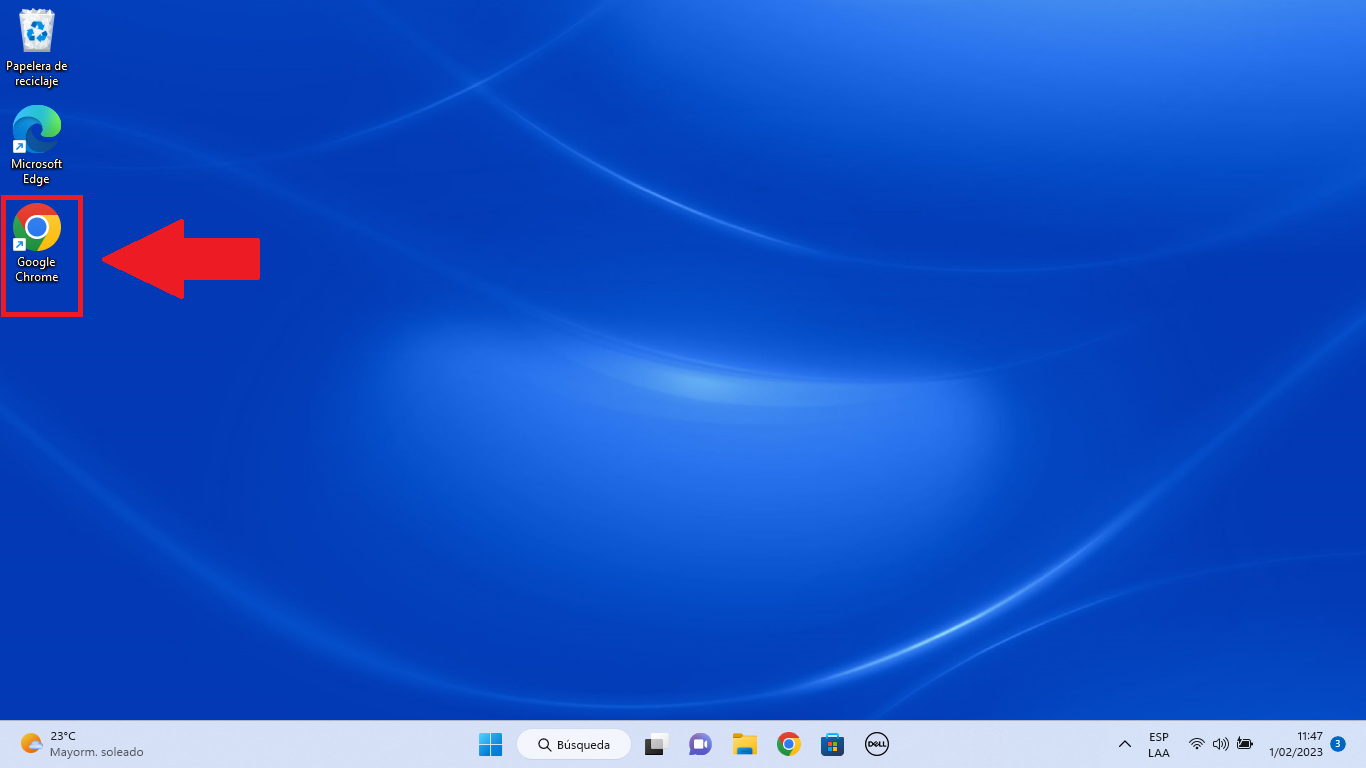Select the Microsoft Edge desktop shortcut

coord(37,144)
